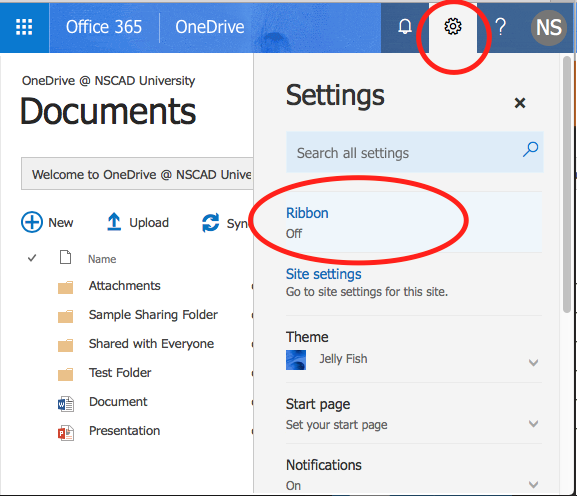
Task: Open the Attachments folder
Action: pyautogui.click(x=124, y=286)
